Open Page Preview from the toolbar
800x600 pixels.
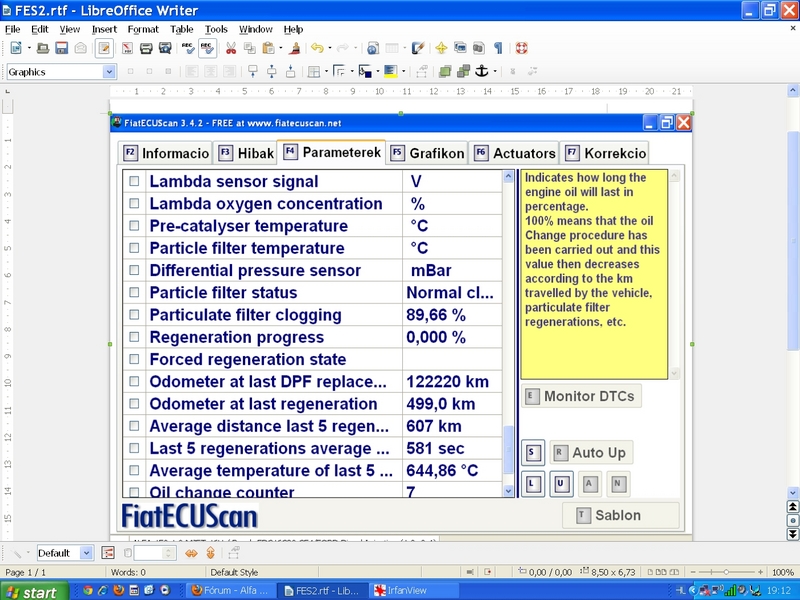click(165, 48)
